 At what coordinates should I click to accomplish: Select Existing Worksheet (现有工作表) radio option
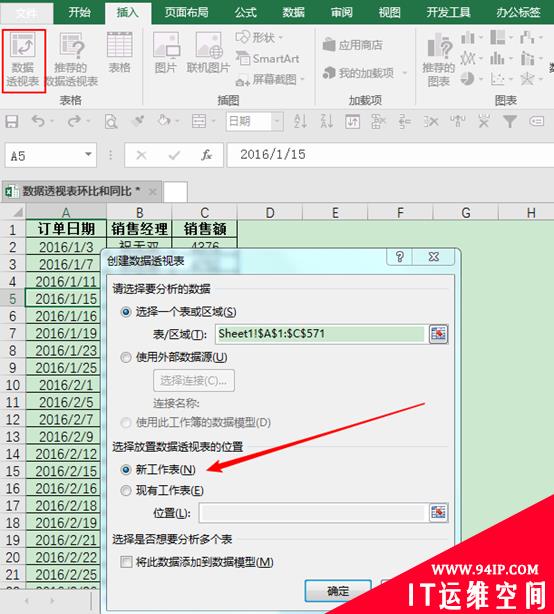(162, 490)
